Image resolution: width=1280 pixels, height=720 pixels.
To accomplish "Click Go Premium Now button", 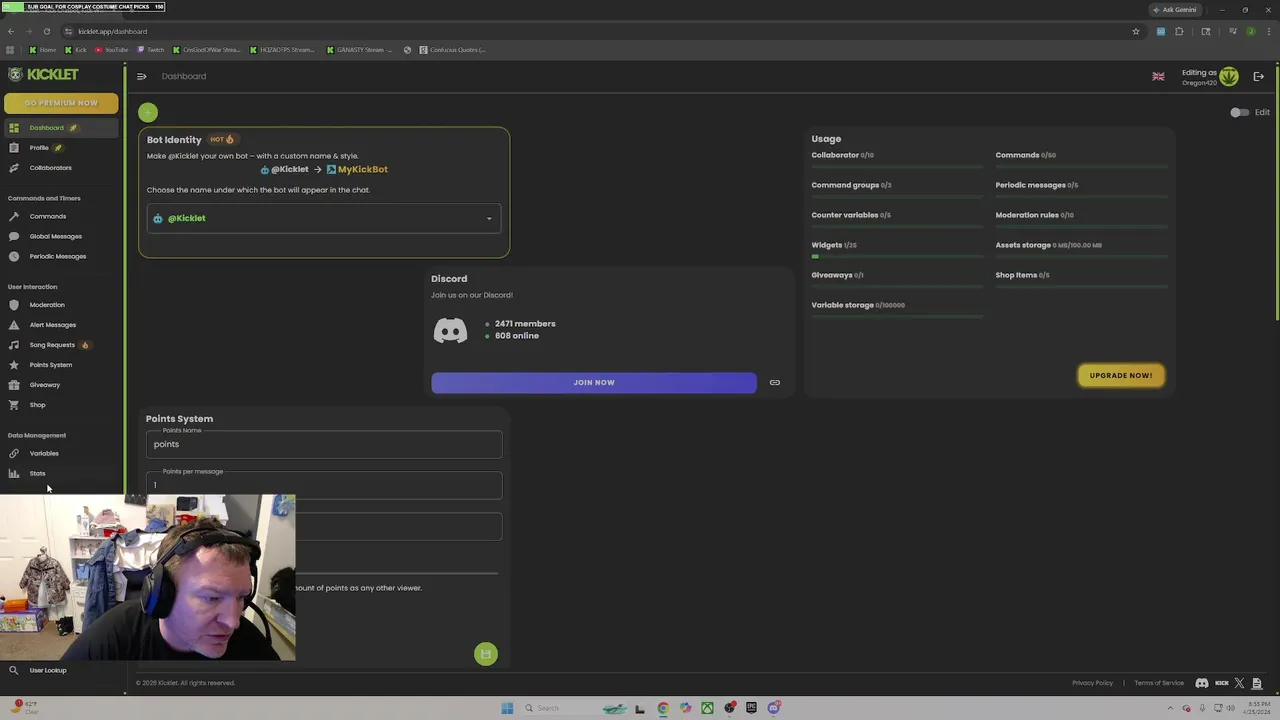I will 61,103.
